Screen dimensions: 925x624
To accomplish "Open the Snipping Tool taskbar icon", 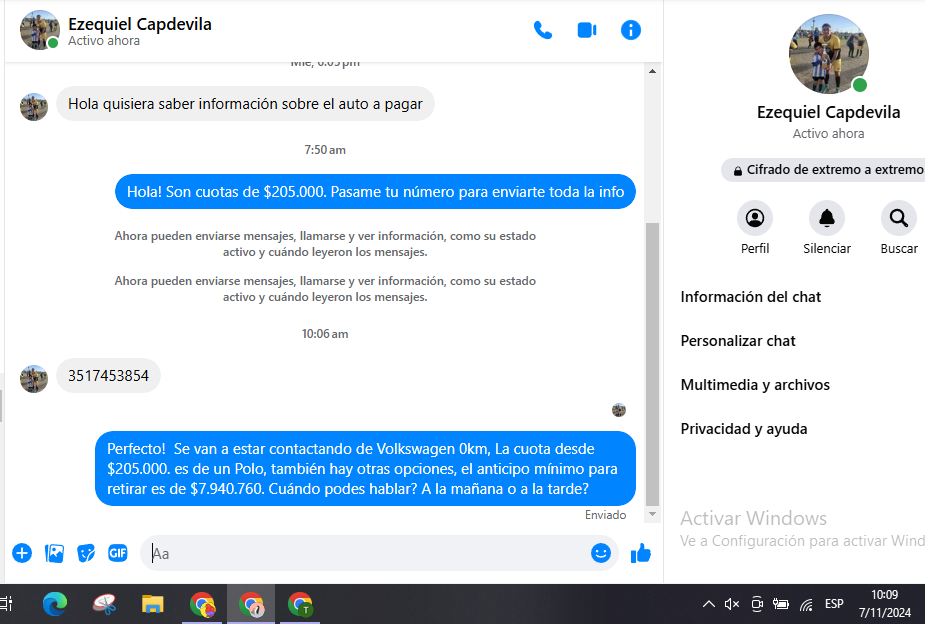I will [104, 604].
